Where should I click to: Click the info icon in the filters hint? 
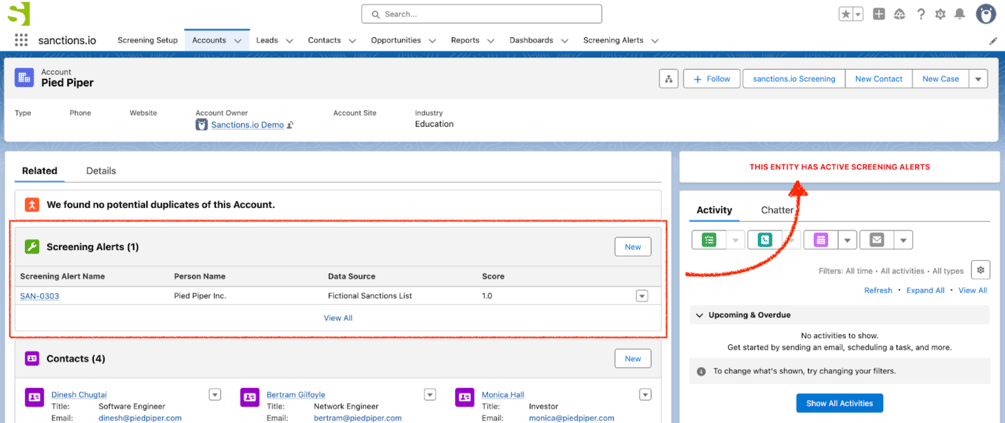coord(701,371)
